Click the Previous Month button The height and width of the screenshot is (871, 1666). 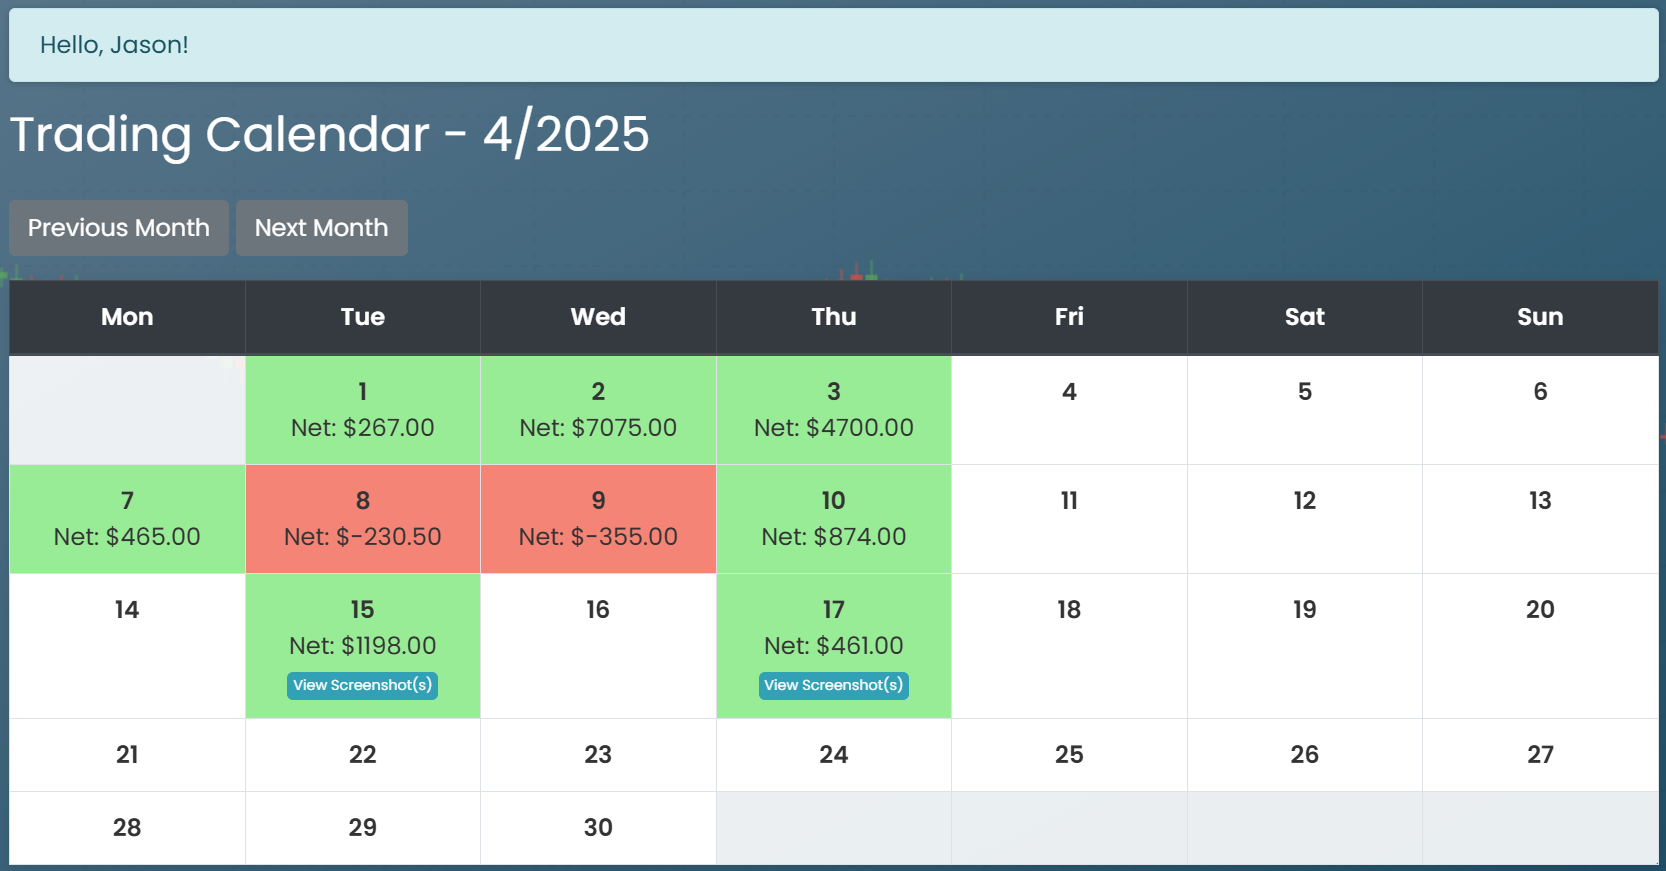(119, 228)
